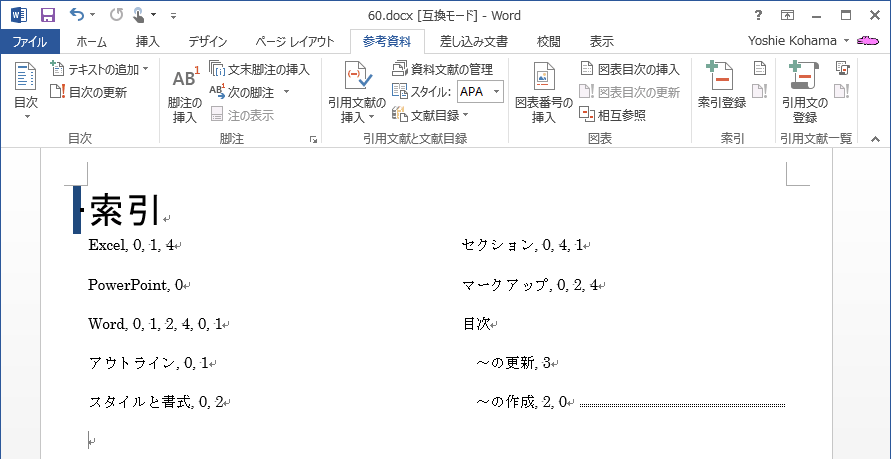
Task: Click 資料文献の管理
Action: click(443, 69)
